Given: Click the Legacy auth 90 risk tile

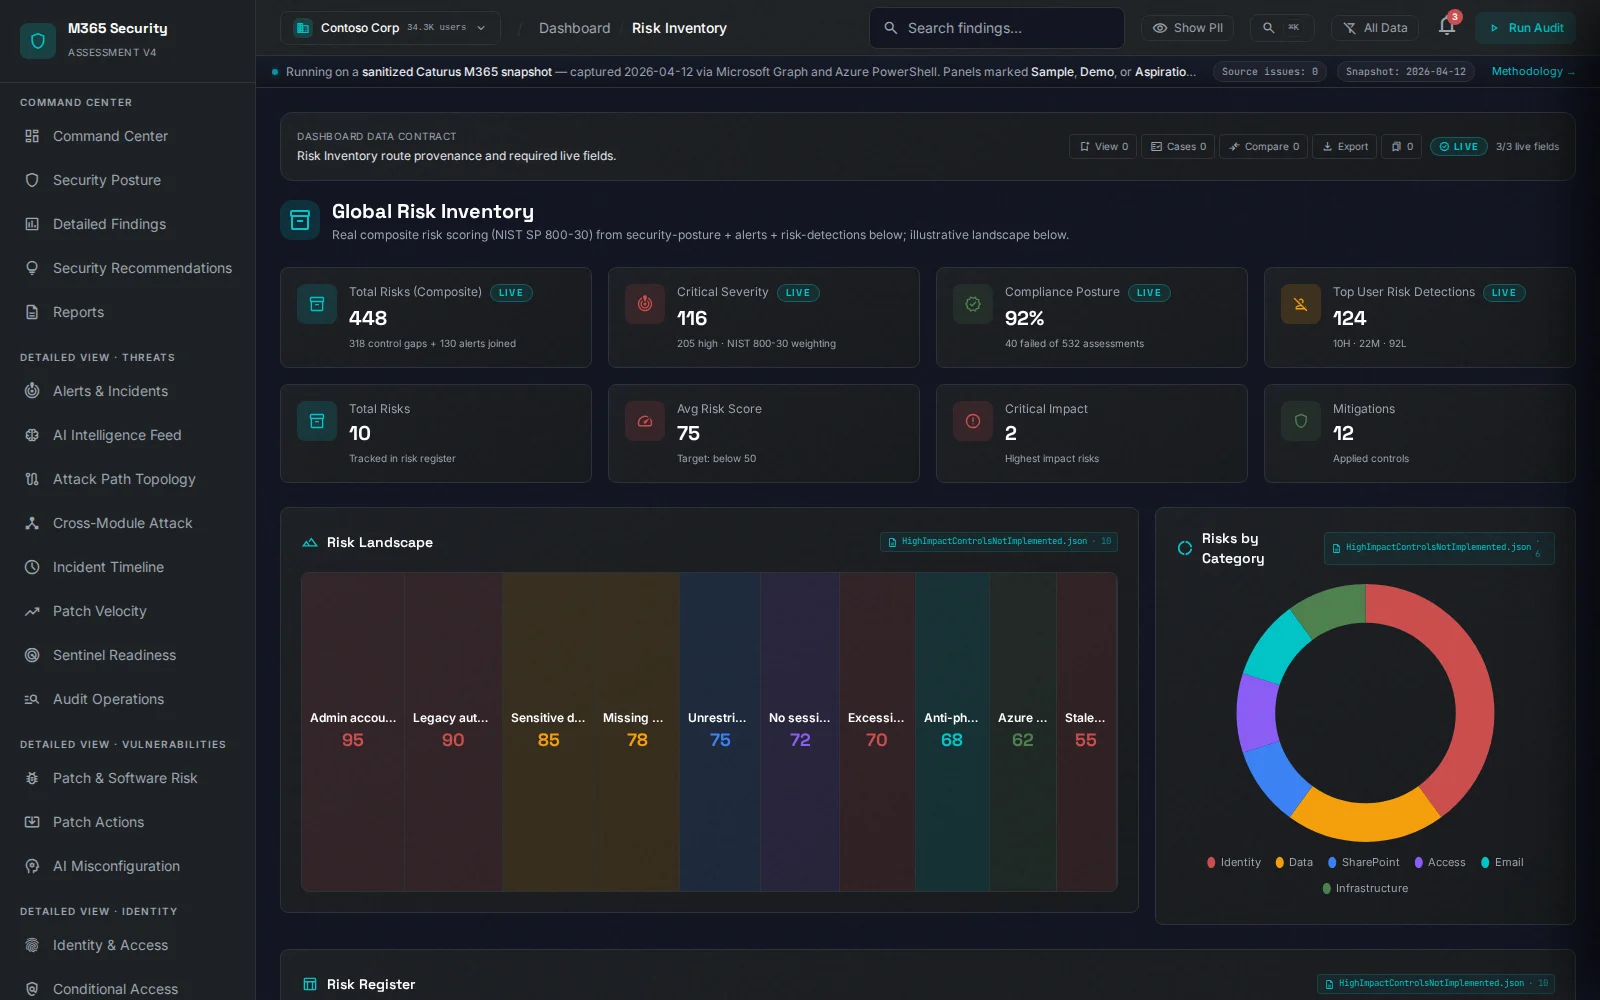Looking at the screenshot, I should [453, 732].
